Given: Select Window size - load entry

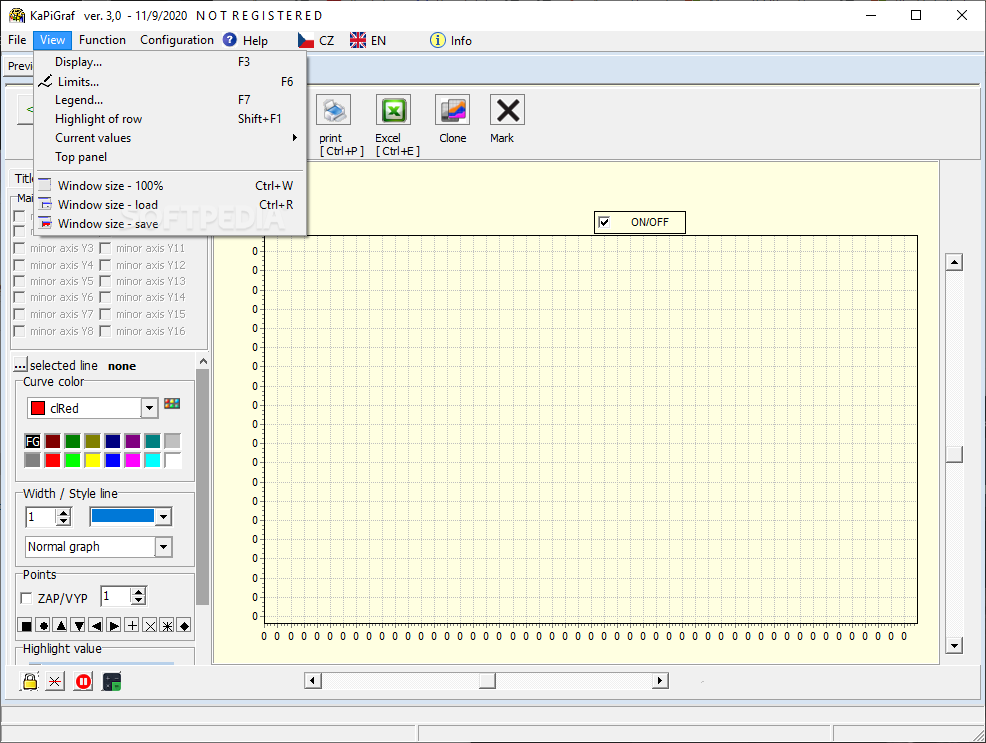Looking at the screenshot, I should tap(170, 204).
